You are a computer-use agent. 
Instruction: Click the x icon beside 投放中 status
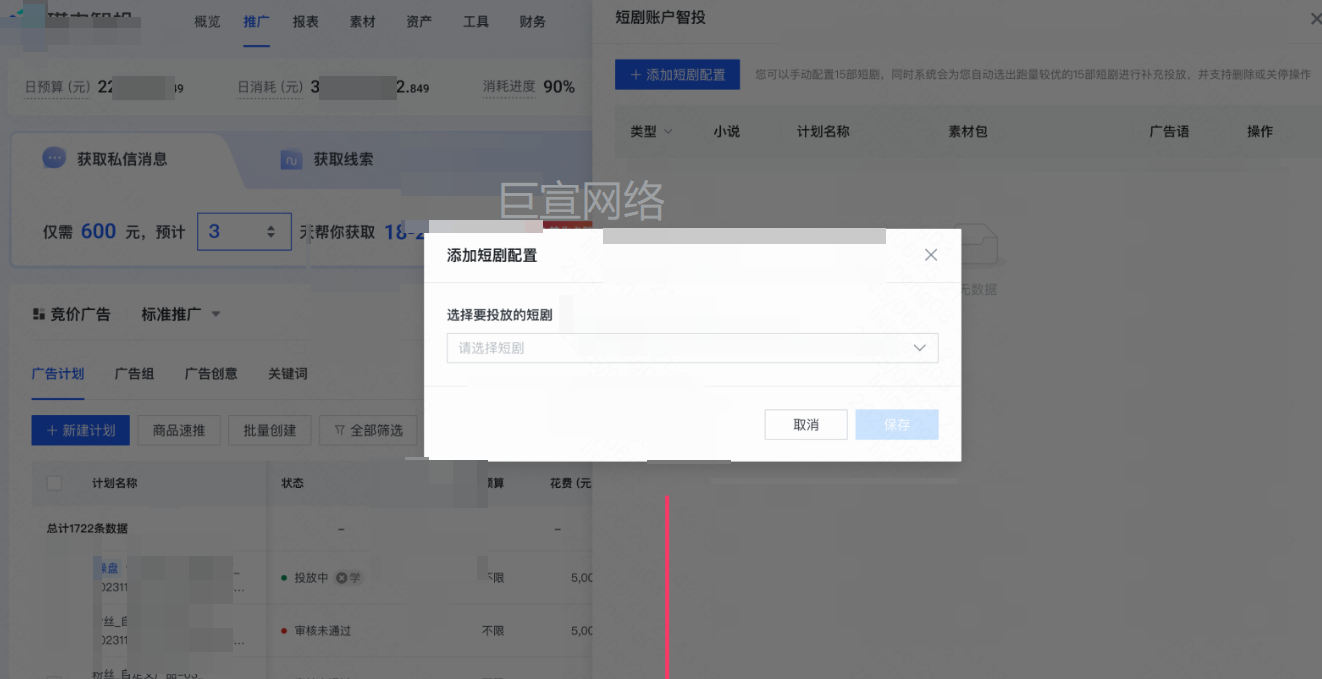point(341,578)
